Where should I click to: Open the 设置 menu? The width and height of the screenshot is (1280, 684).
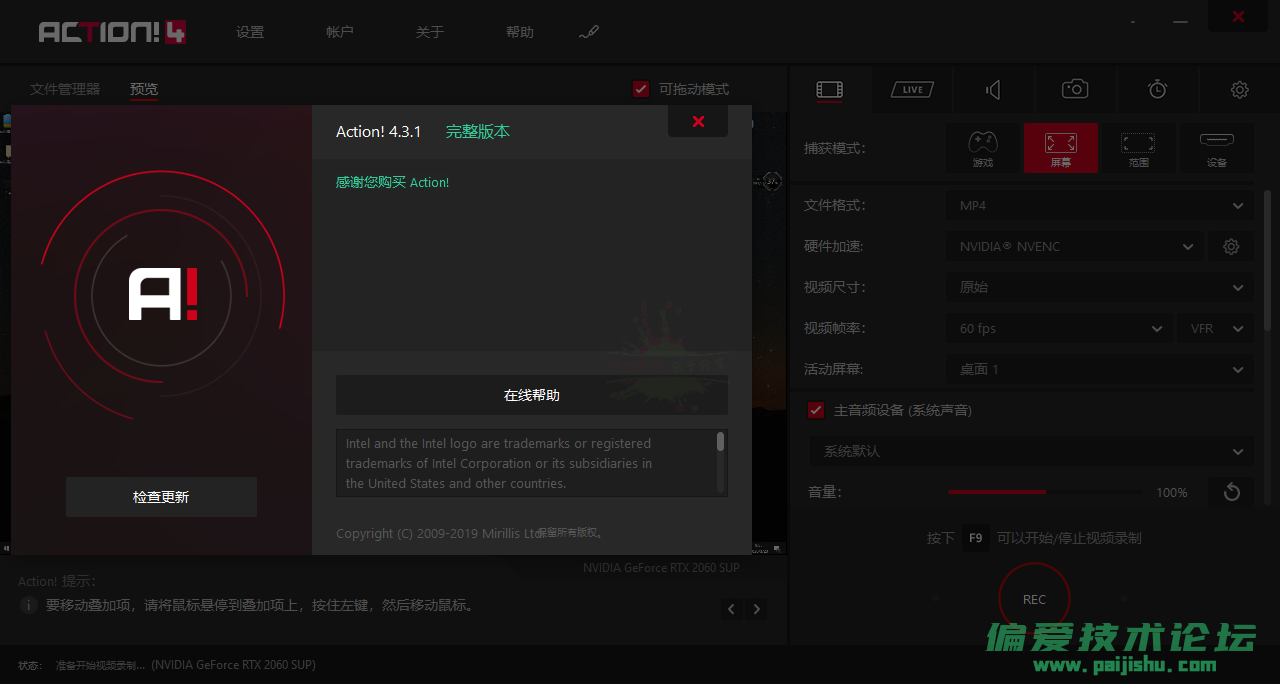(250, 32)
